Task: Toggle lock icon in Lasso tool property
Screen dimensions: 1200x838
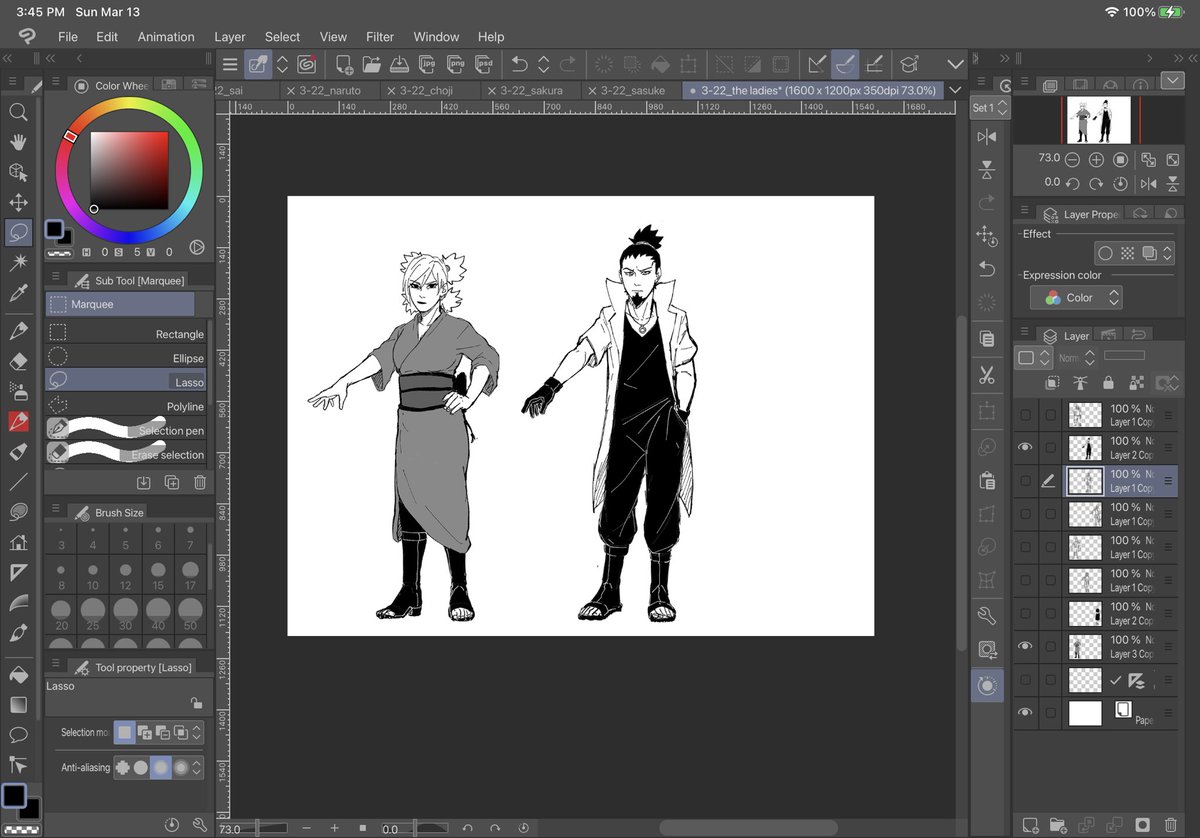Action: tap(197, 703)
